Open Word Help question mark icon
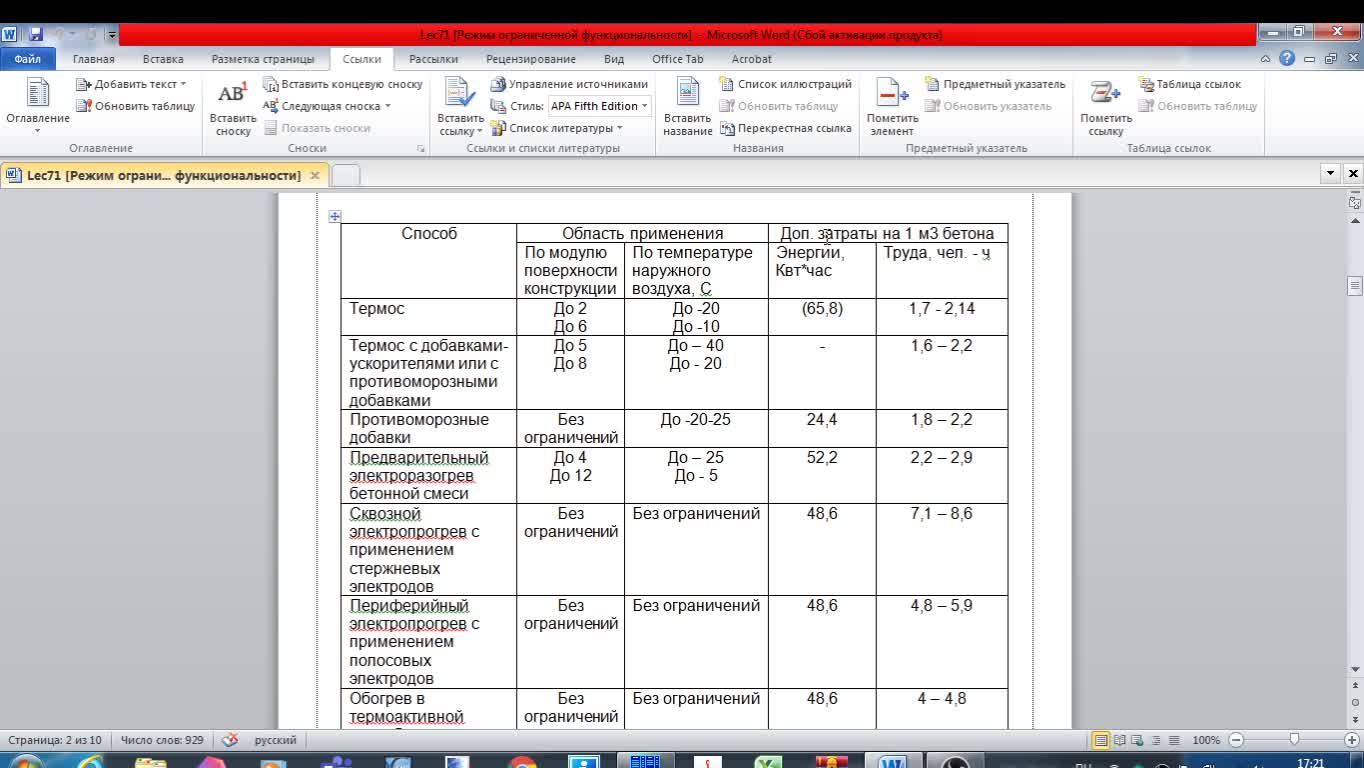Image resolution: width=1364 pixels, height=768 pixels. coord(1287,59)
